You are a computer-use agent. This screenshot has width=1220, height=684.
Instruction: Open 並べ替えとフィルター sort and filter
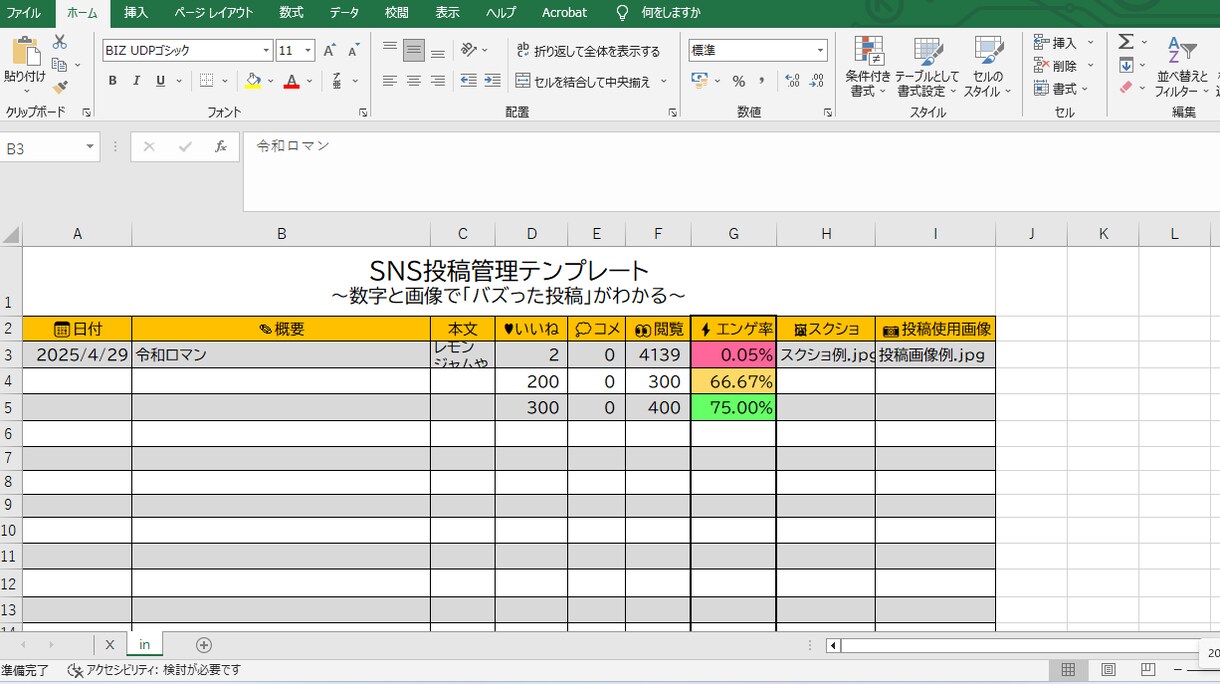point(1182,67)
